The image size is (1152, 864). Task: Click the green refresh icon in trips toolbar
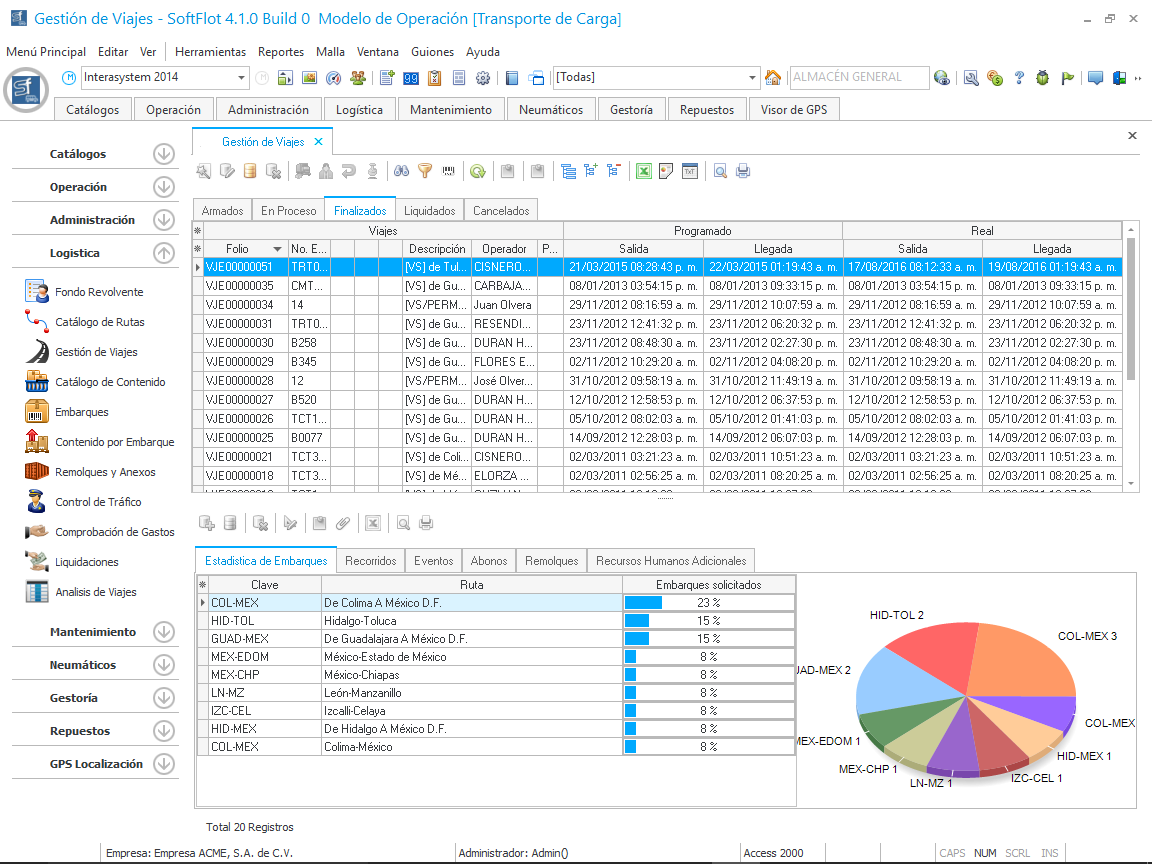pos(478,172)
